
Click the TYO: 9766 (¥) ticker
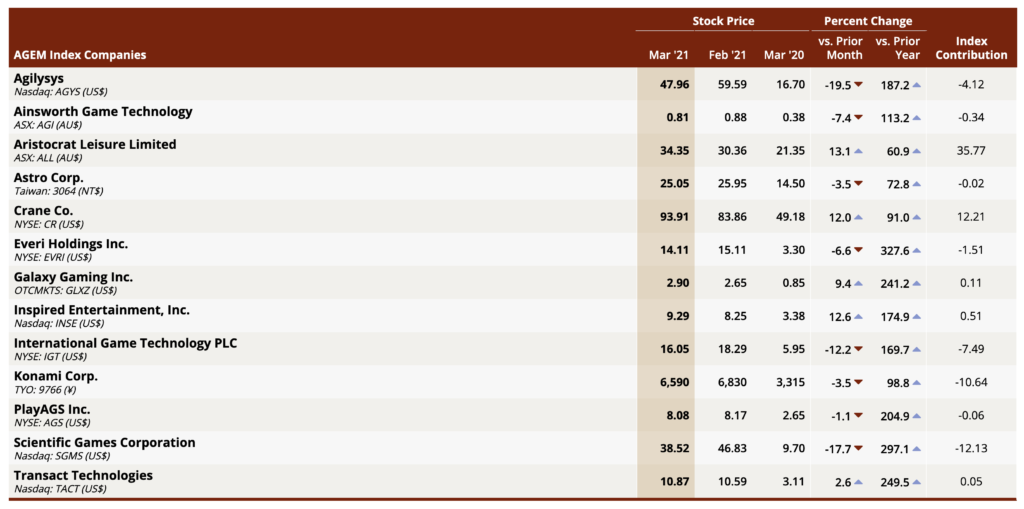pyautogui.click(x=46, y=390)
